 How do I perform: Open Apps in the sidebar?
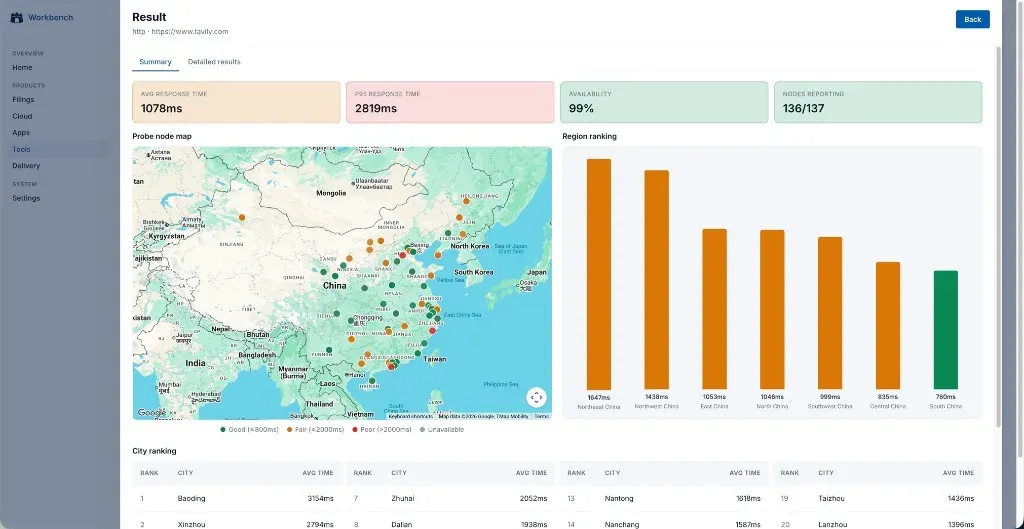coord(21,133)
